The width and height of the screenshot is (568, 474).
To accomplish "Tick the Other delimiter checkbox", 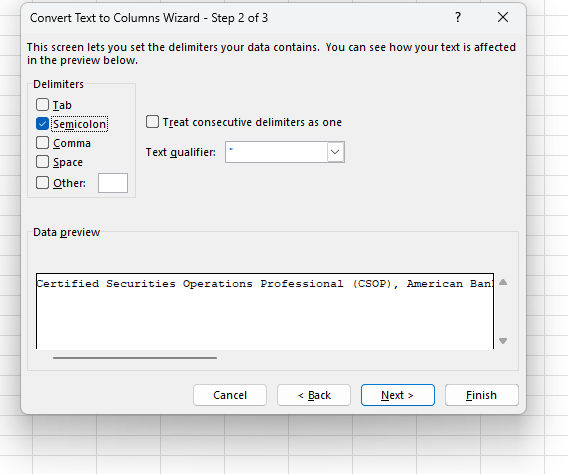I will [x=42, y=183].
